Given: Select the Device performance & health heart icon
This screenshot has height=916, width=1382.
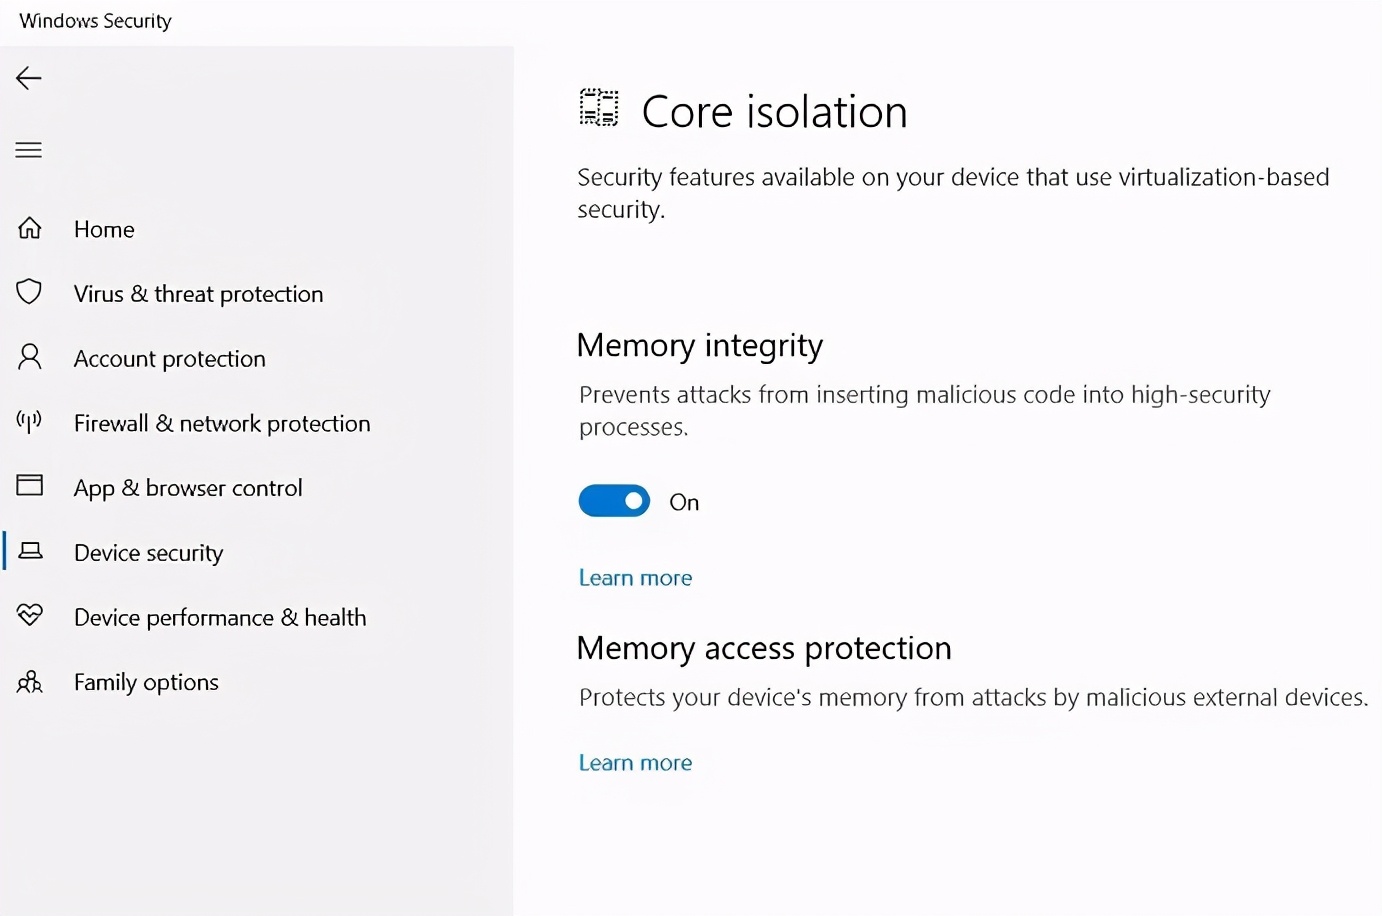Looking at the screenshot, I should pyautogui.click(x=29, y=616).
